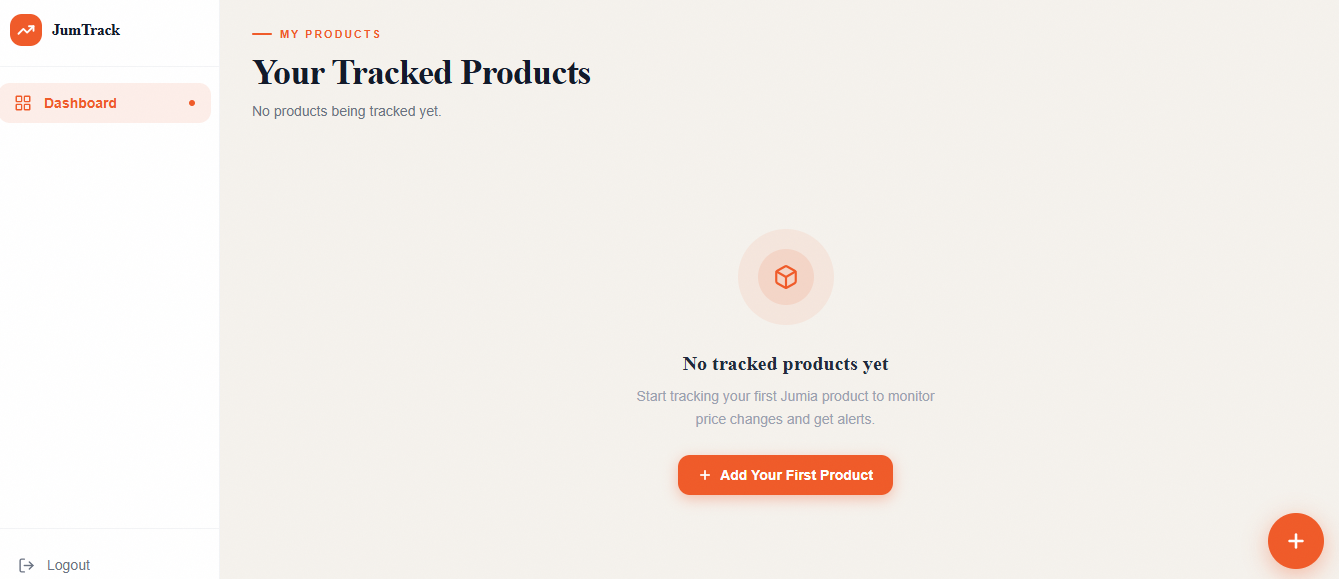Click the Dashboard sidebar highlight row
Screen dimensions: 1339x579
click(105, 103)
